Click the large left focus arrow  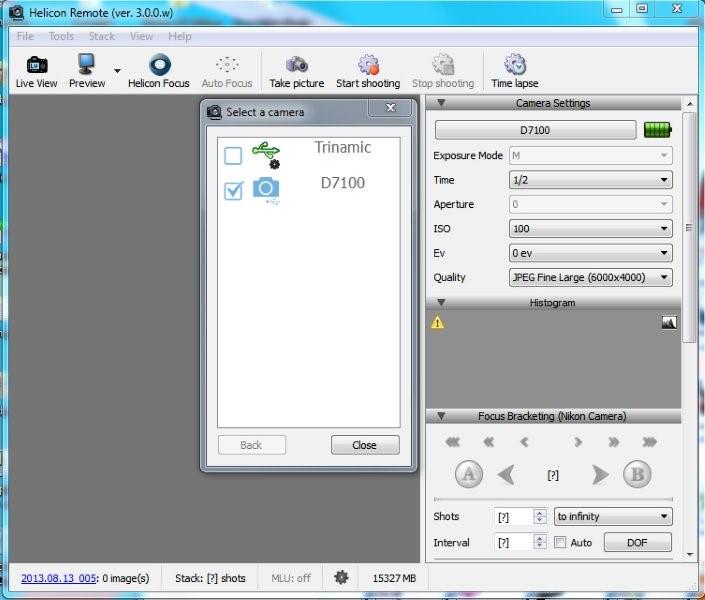tap(506, 475)
